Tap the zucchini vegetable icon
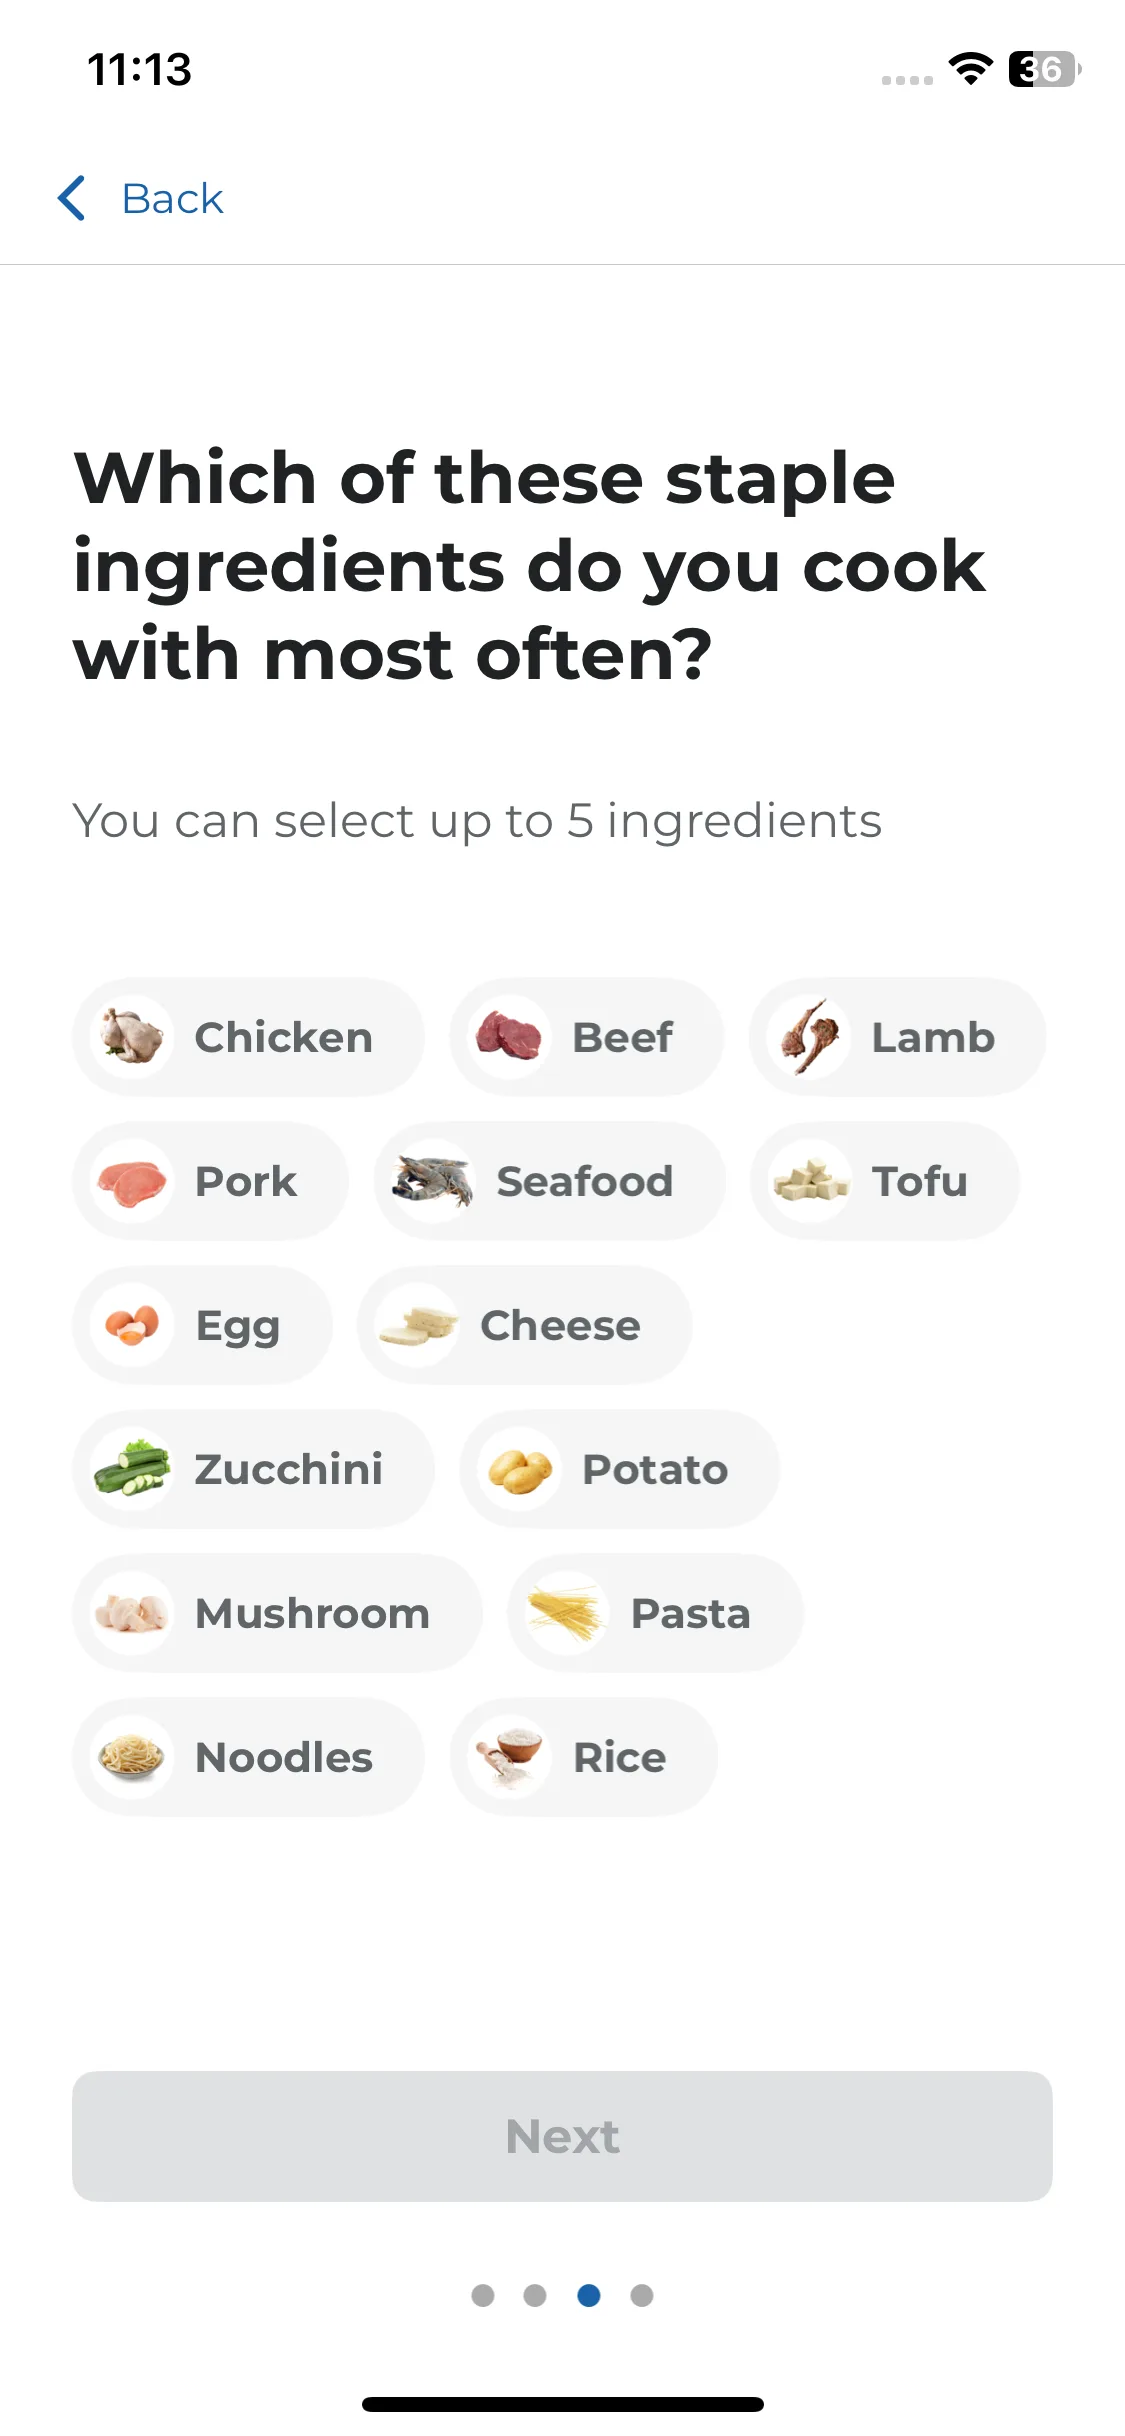Screen dimensions: 1125x2436 (x=132, y=1469)
